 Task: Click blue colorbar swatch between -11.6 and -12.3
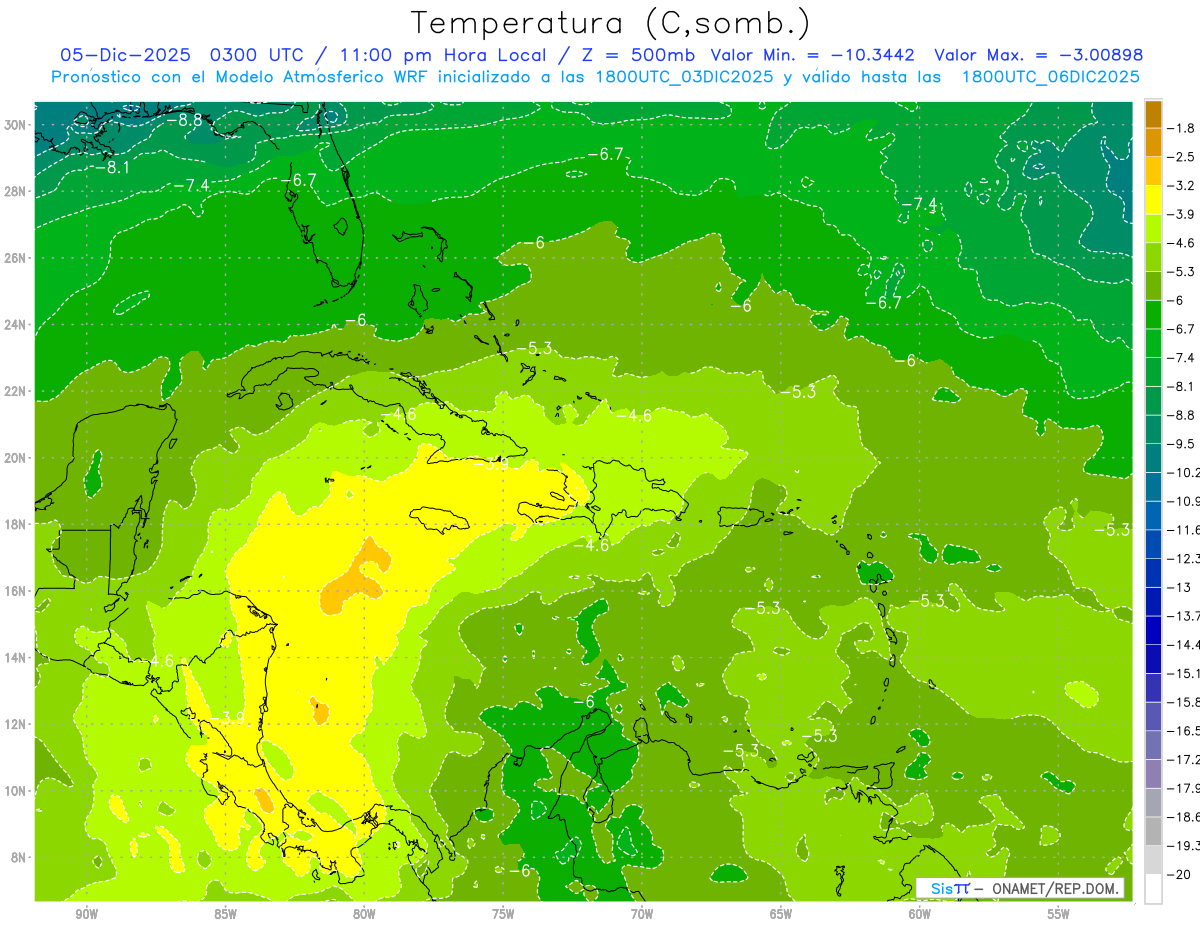(x=1153, y=544)
